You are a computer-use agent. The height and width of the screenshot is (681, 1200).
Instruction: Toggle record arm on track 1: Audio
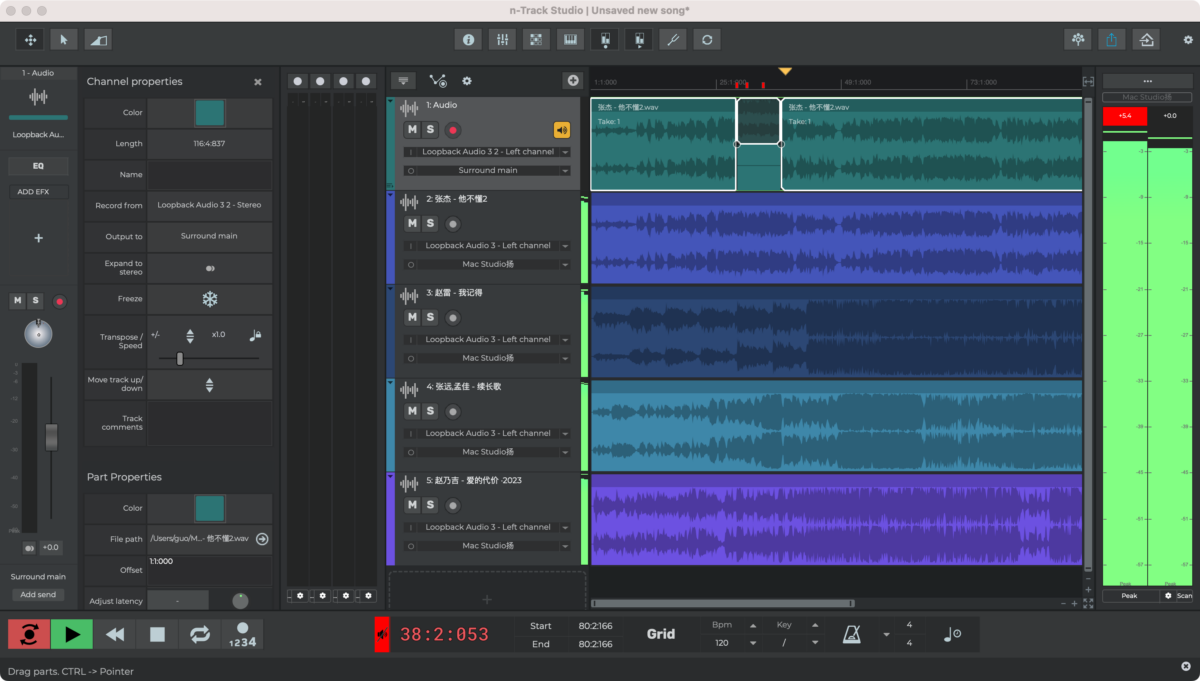click(453, 130)
